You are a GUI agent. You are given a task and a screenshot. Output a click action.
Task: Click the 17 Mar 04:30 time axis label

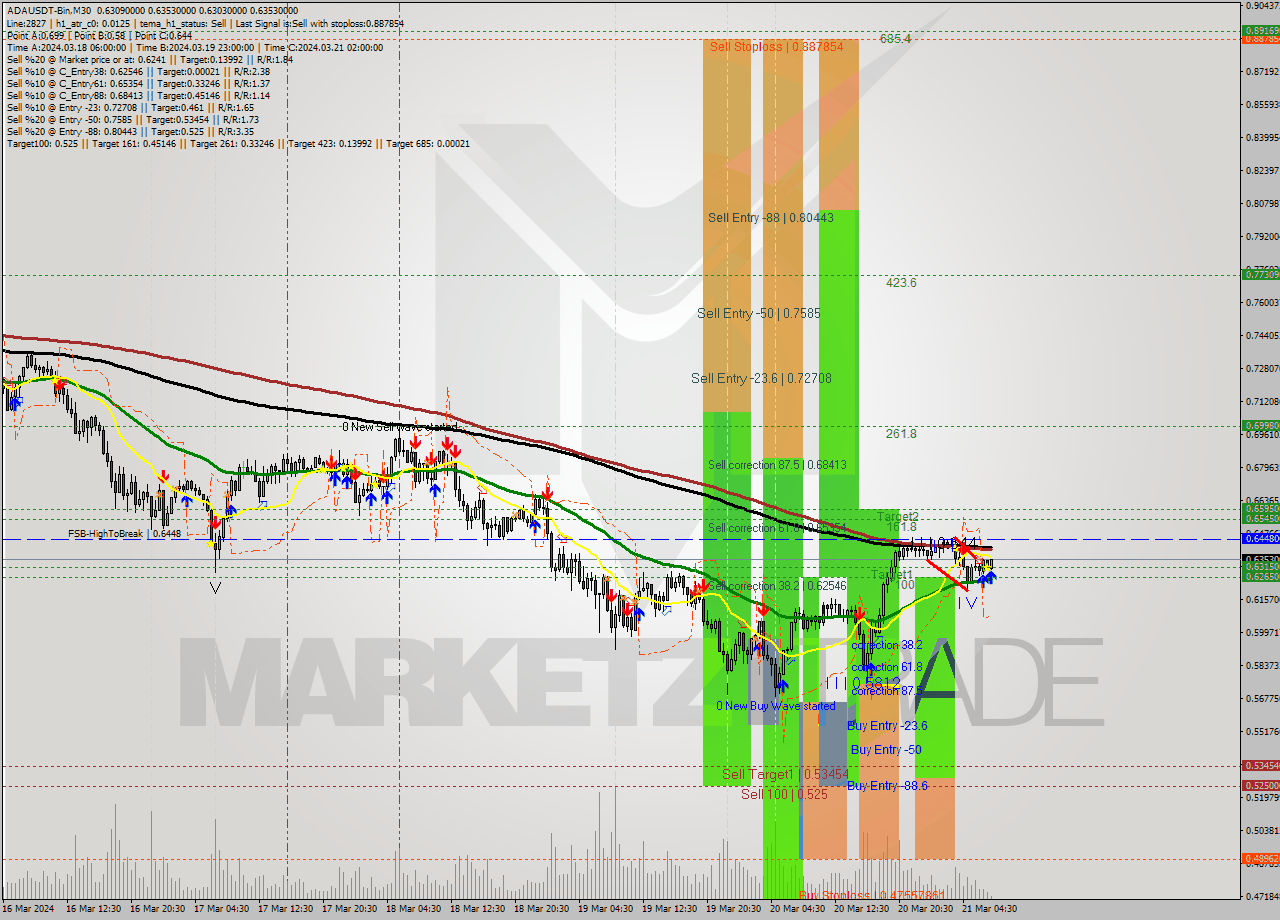click(221, 909)
